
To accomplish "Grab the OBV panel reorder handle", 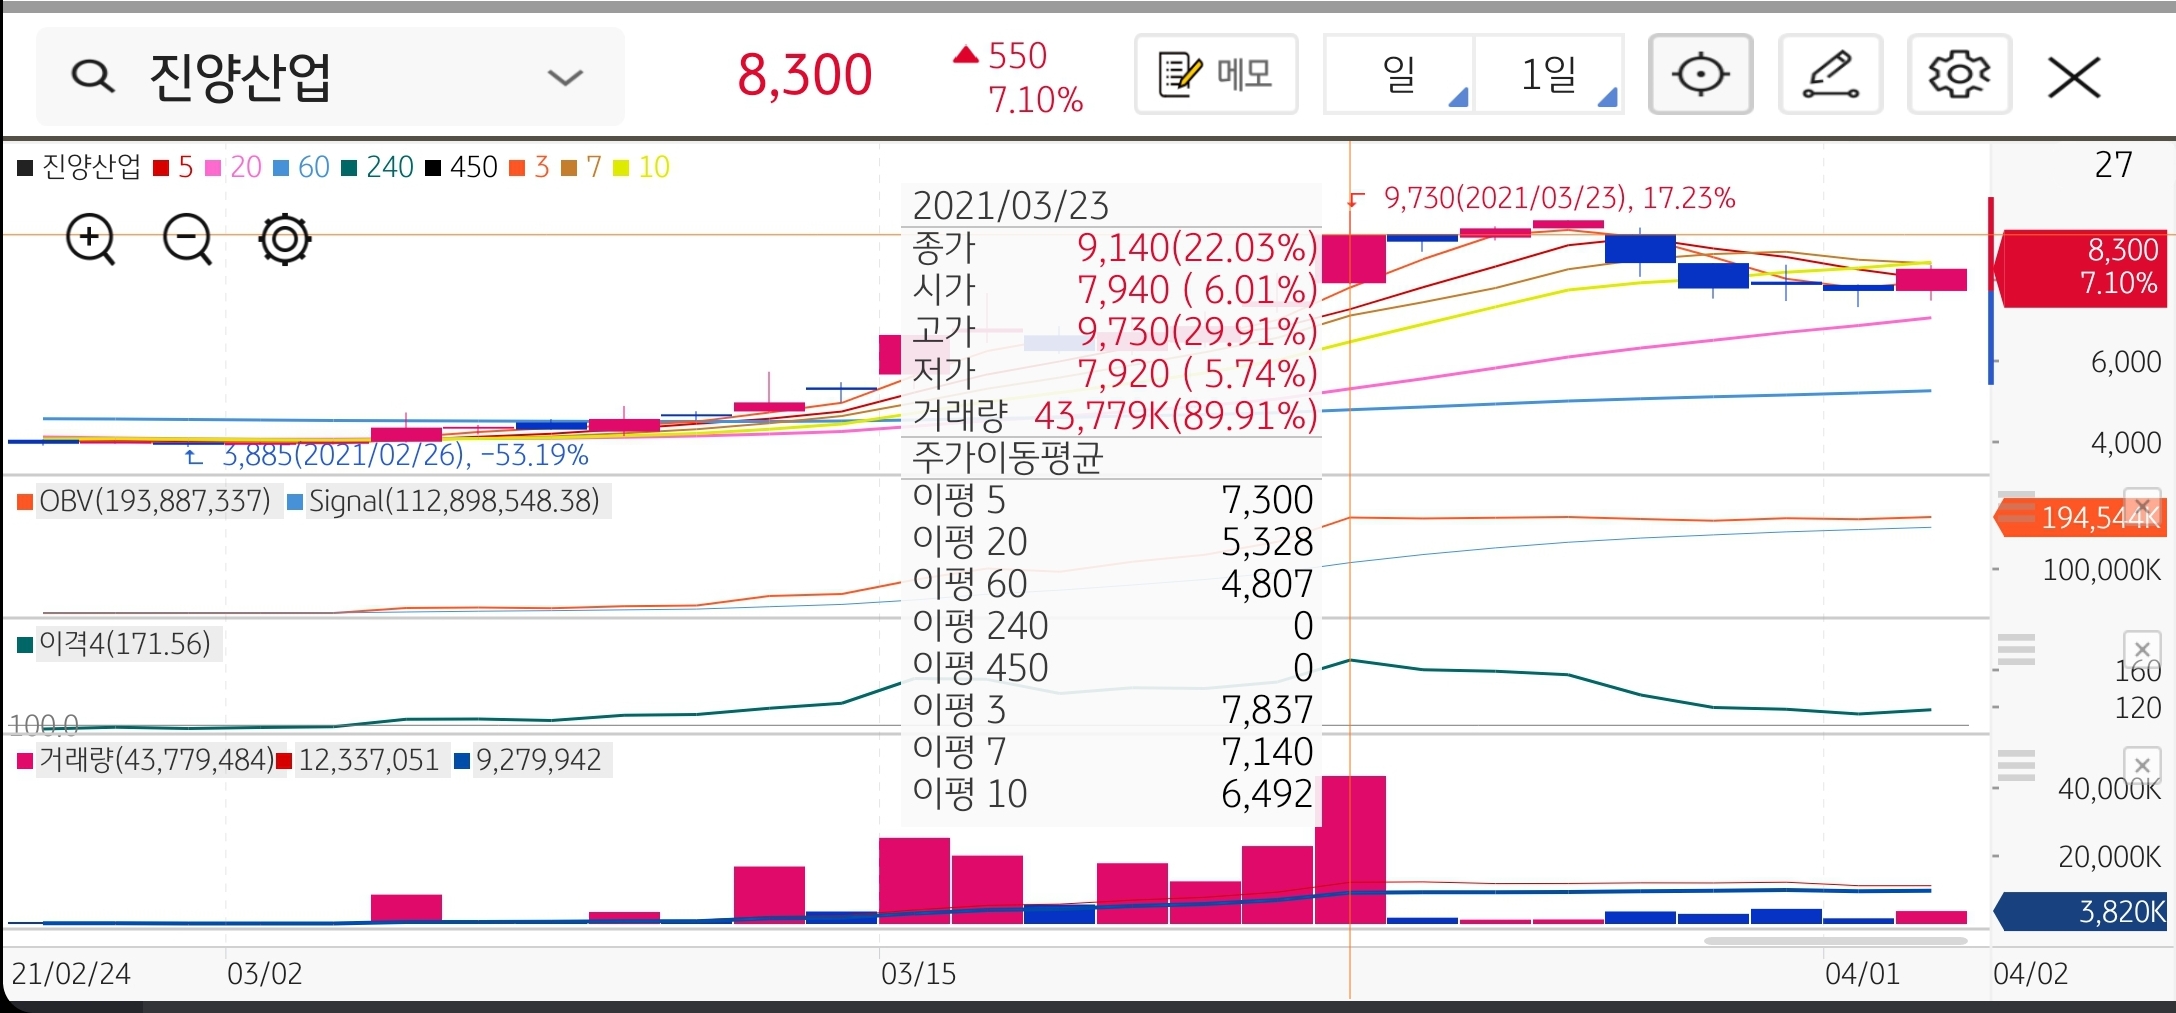I will tap(2016, 507).
